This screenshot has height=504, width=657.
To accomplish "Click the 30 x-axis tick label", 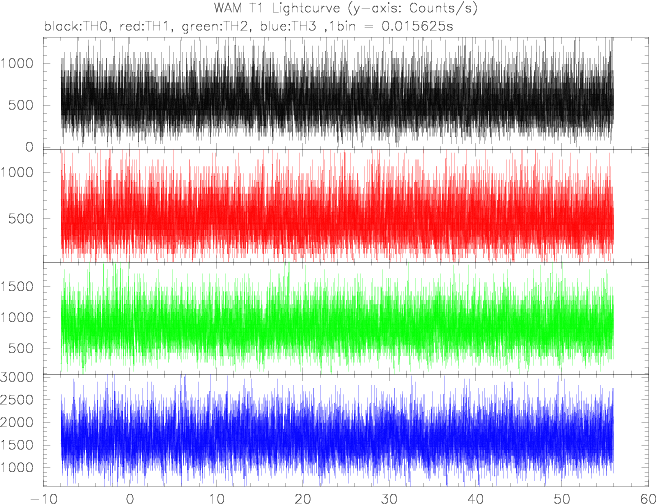I will 389,499.
